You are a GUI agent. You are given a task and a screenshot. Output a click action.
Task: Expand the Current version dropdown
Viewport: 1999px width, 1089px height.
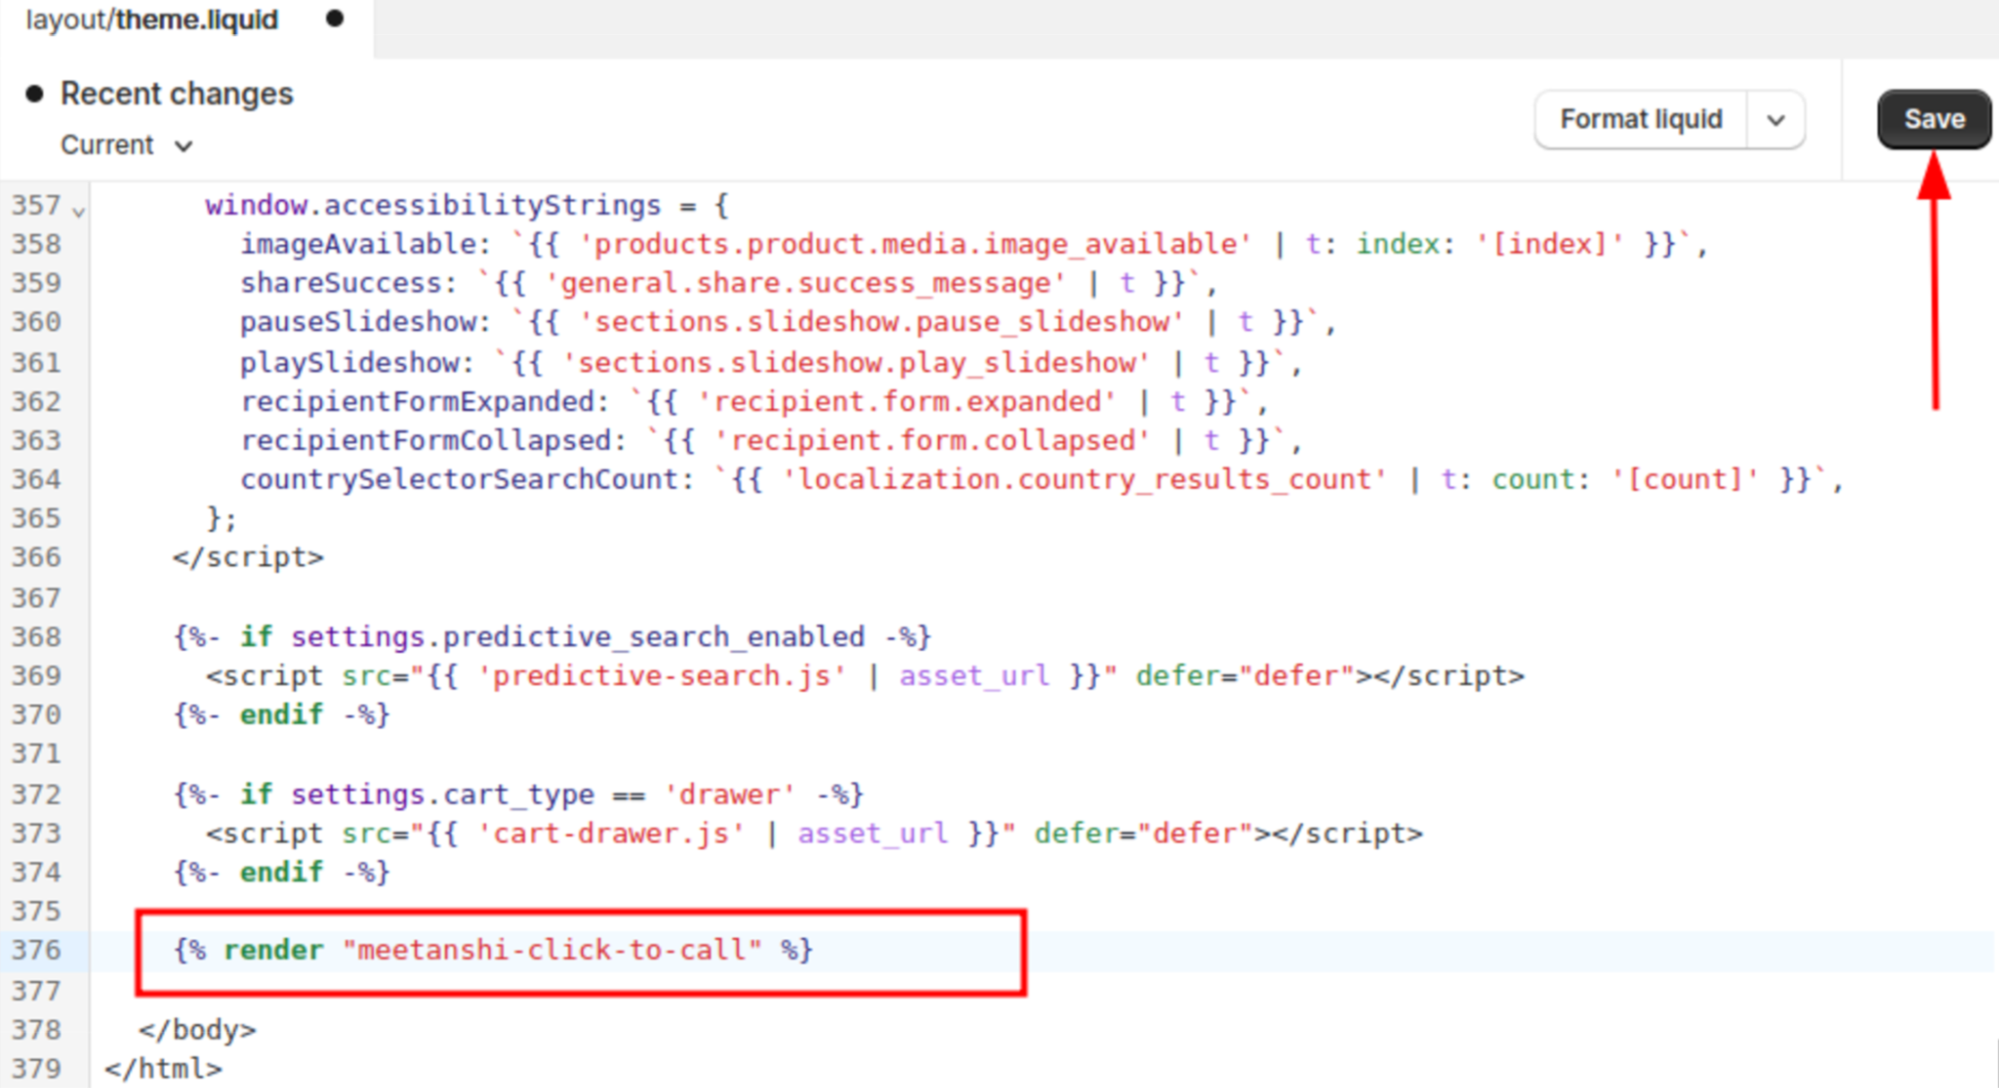point(126,145)
